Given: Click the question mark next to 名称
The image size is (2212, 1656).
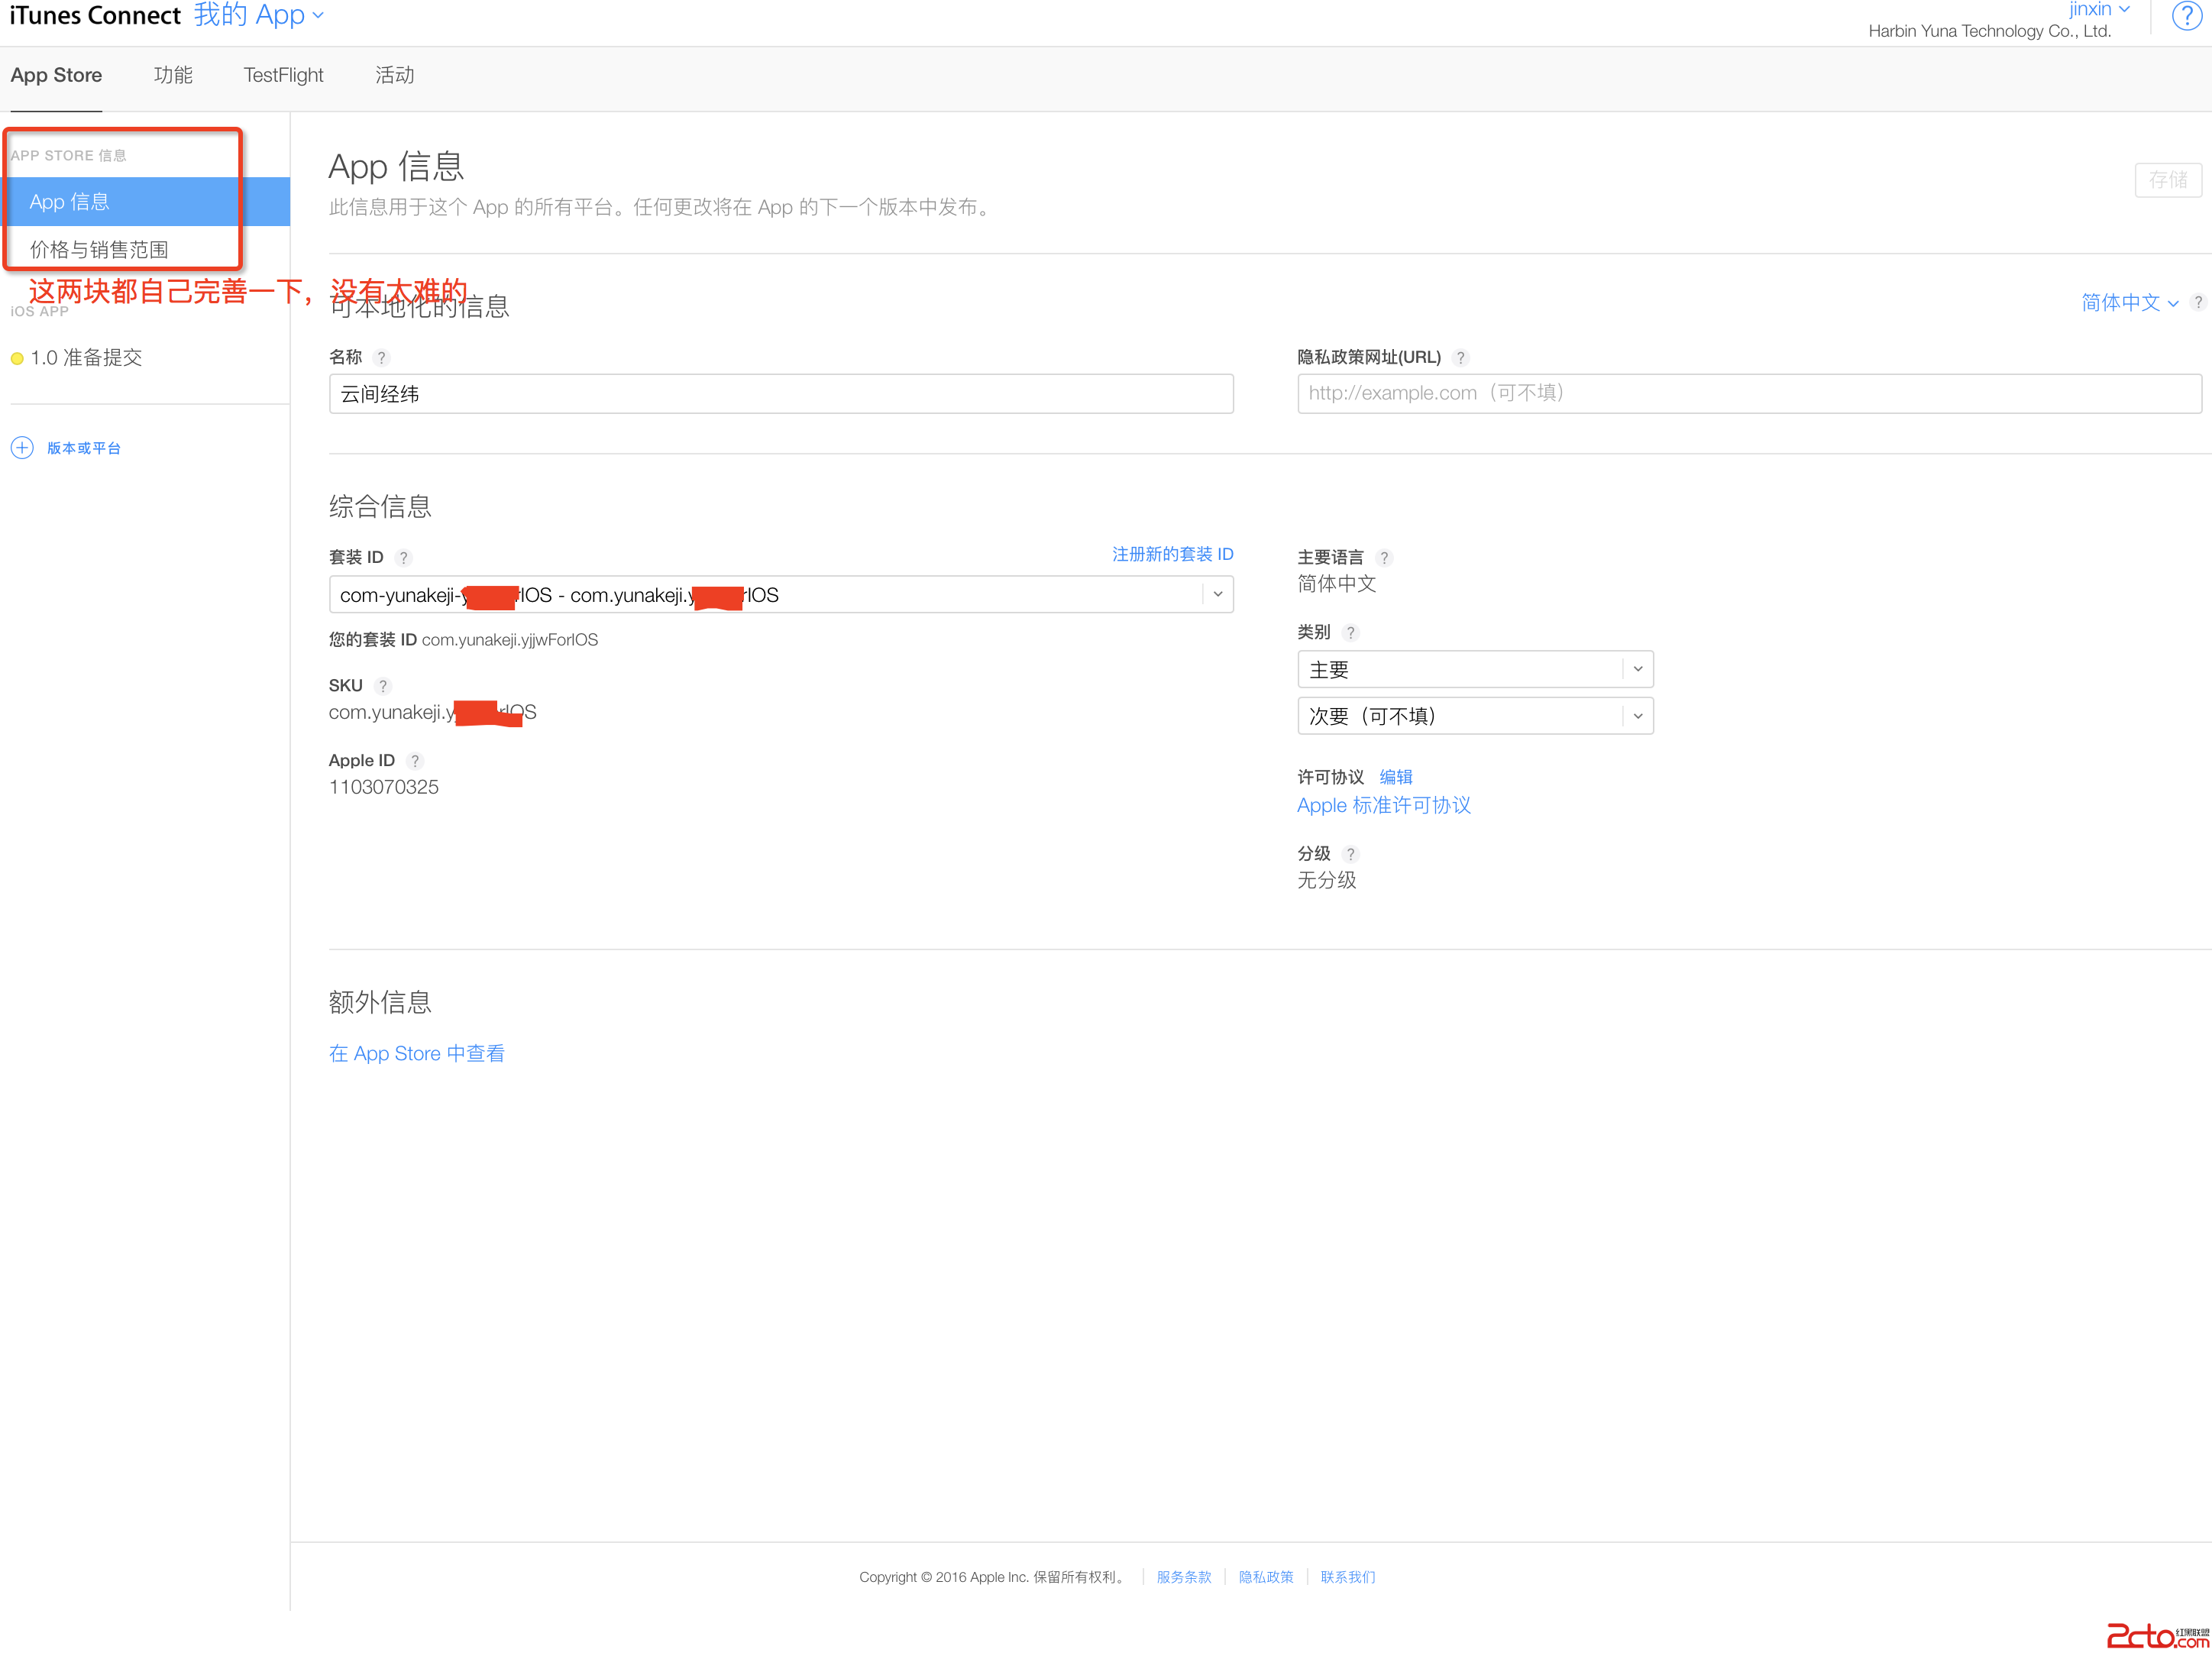Looking at the screenshot, I should [381, 358].
